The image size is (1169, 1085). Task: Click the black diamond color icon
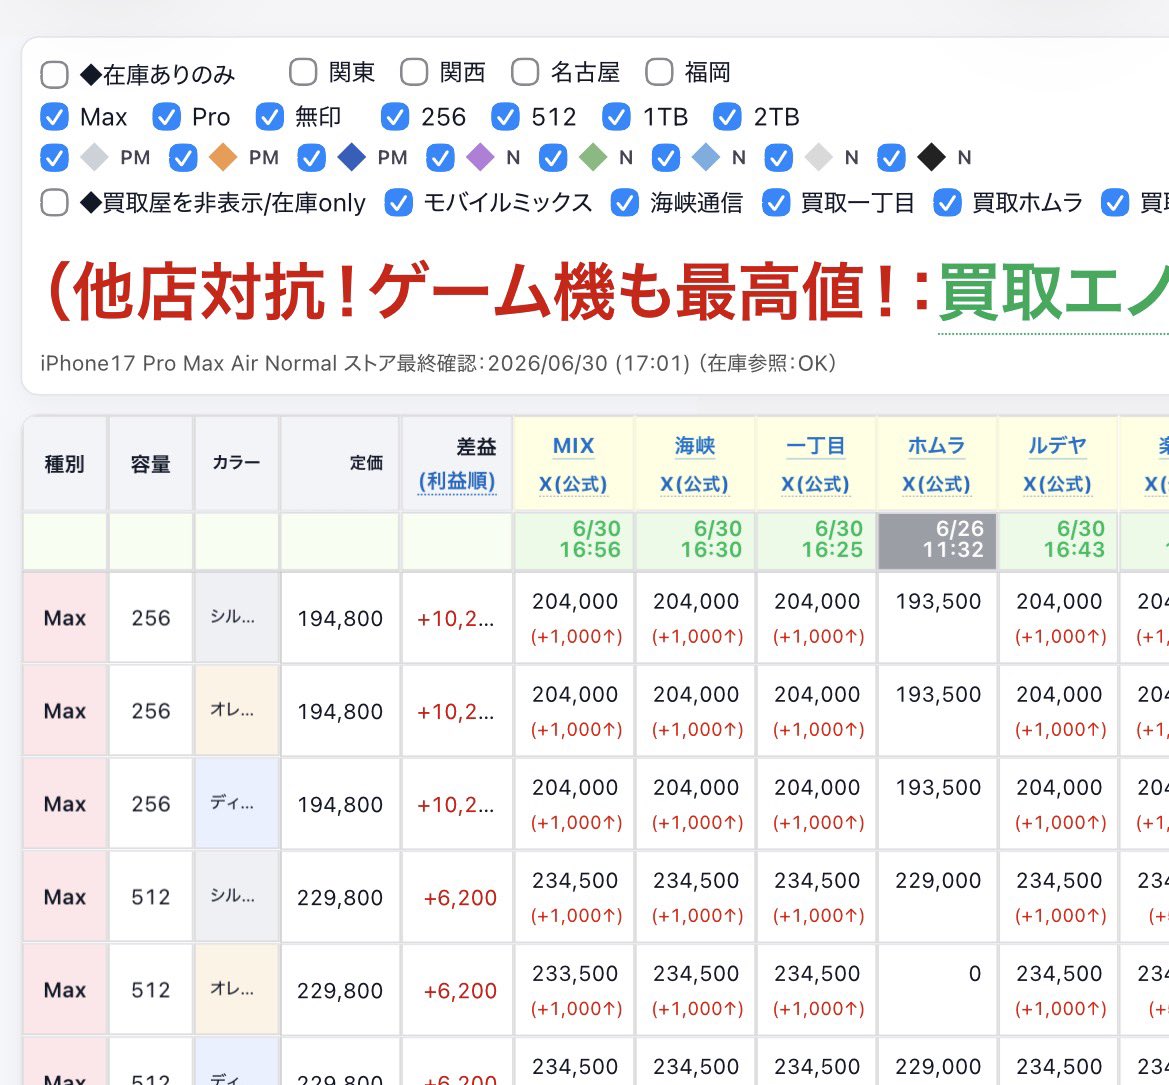[x=931, y=157]
